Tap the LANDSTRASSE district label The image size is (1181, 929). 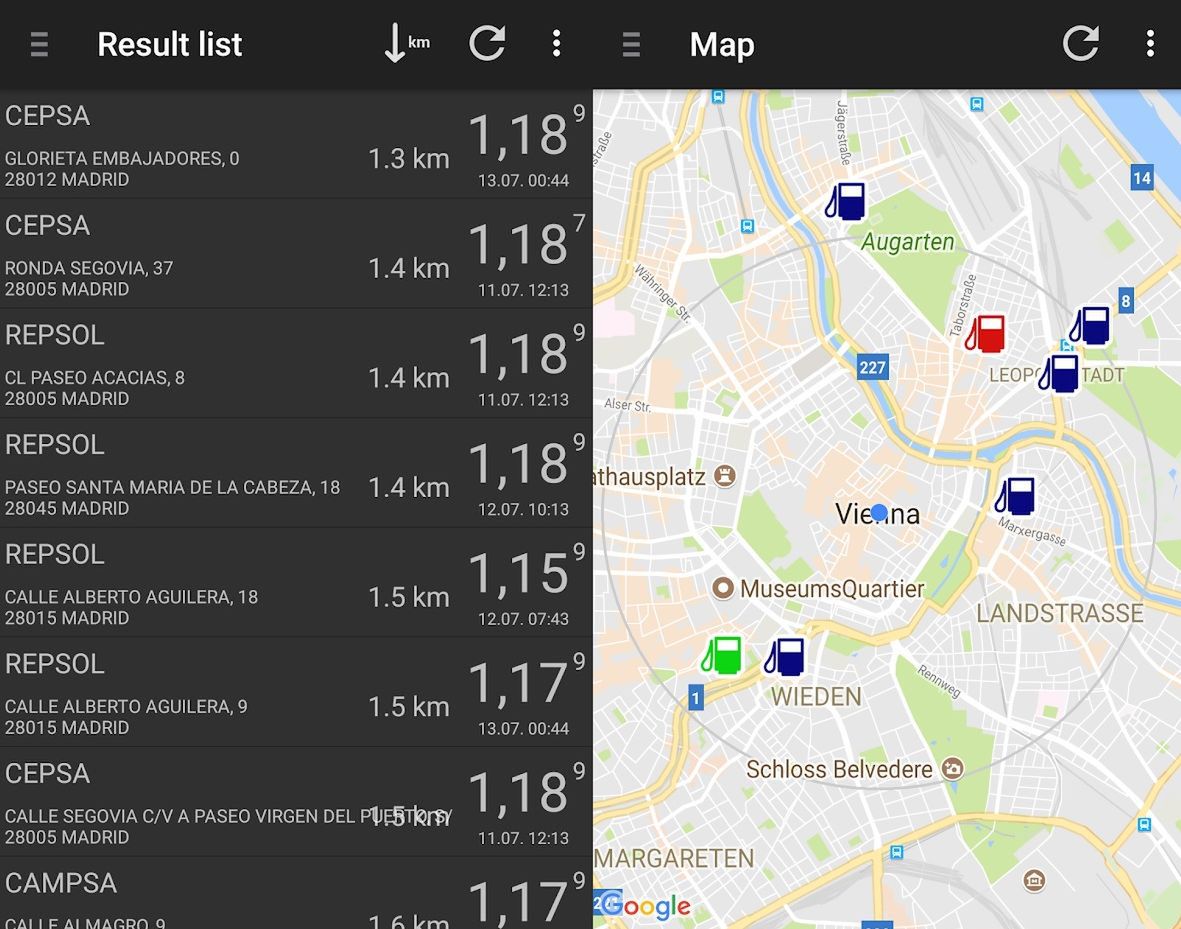click(x=1060, y=613)
